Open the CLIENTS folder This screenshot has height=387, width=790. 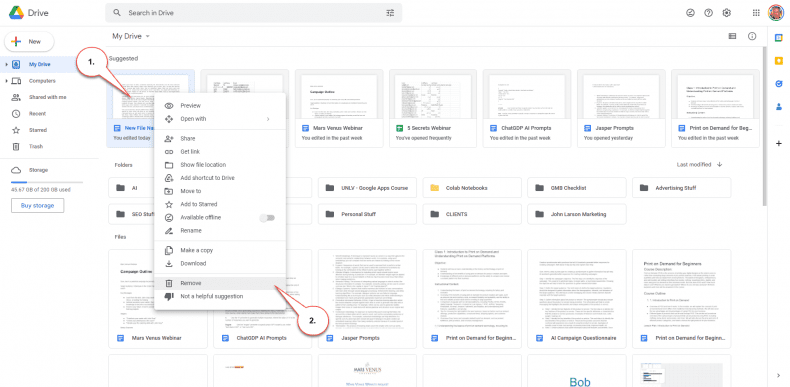pyautogui.click(x=472, y=214)
